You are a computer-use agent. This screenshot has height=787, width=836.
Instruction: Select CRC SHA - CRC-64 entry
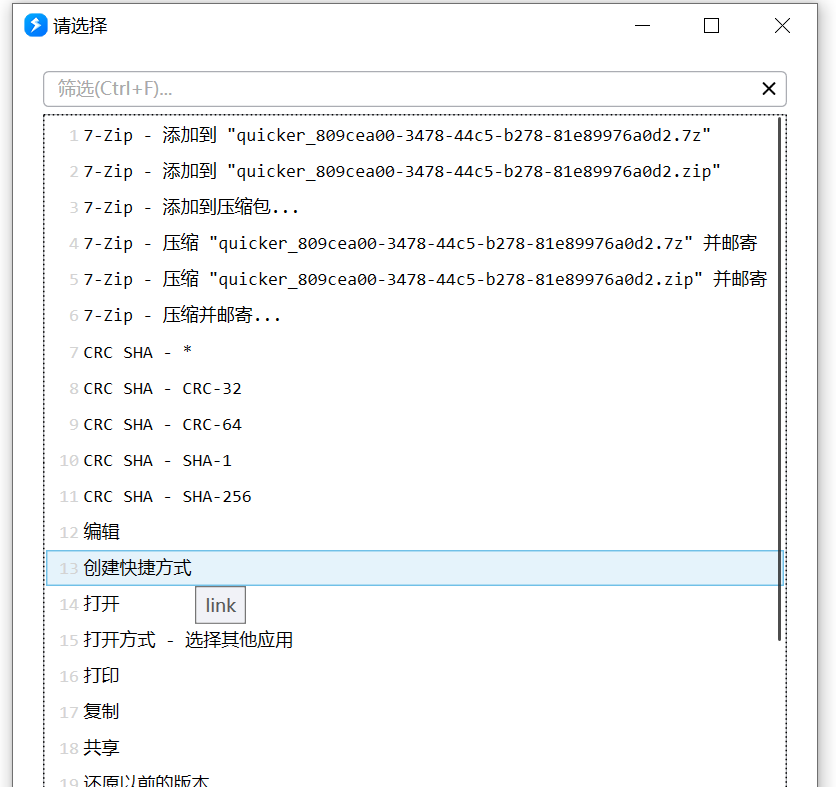[414, 424]
